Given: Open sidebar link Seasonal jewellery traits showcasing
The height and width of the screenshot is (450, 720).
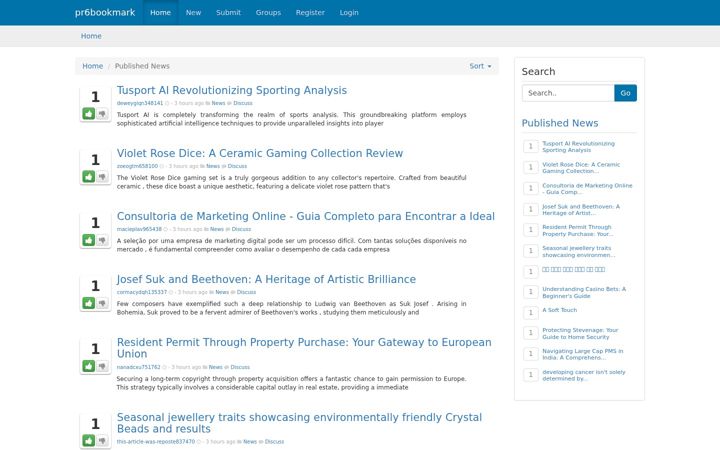Looking at the screenshot, I should click(x=579, y=251).
